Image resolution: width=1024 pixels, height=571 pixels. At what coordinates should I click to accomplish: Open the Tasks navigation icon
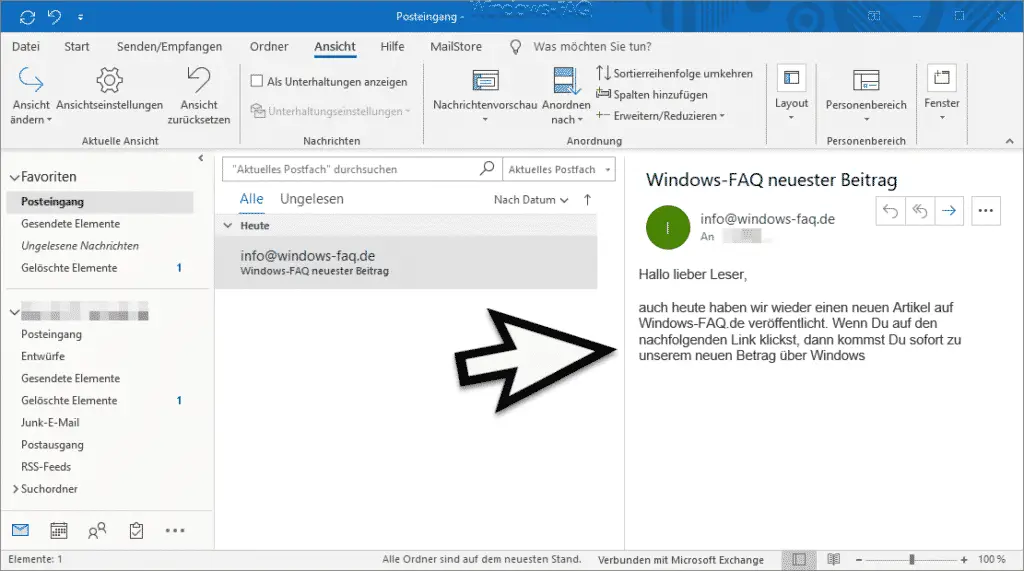point(136,530)
